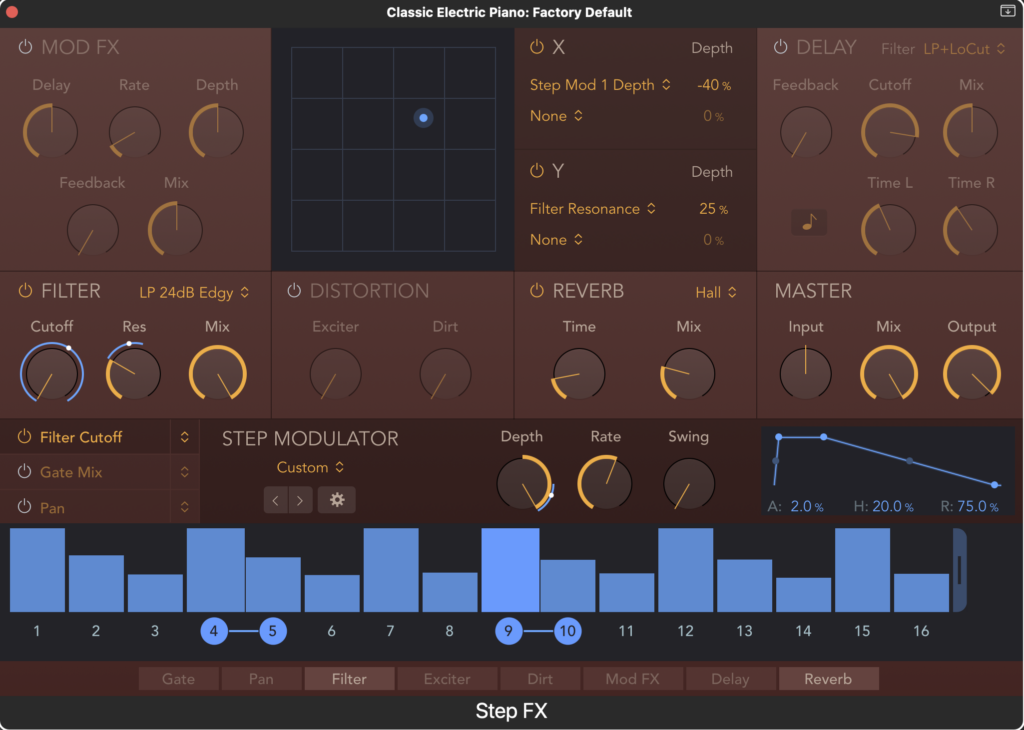Open the Hall reverb preset menu

[714, 291]
